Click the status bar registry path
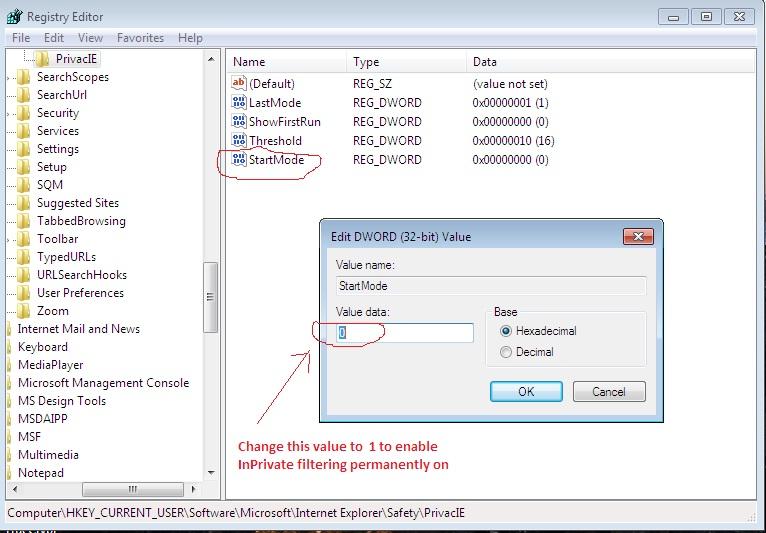This screenshot has height=533, width=766. tap(236, 513)
